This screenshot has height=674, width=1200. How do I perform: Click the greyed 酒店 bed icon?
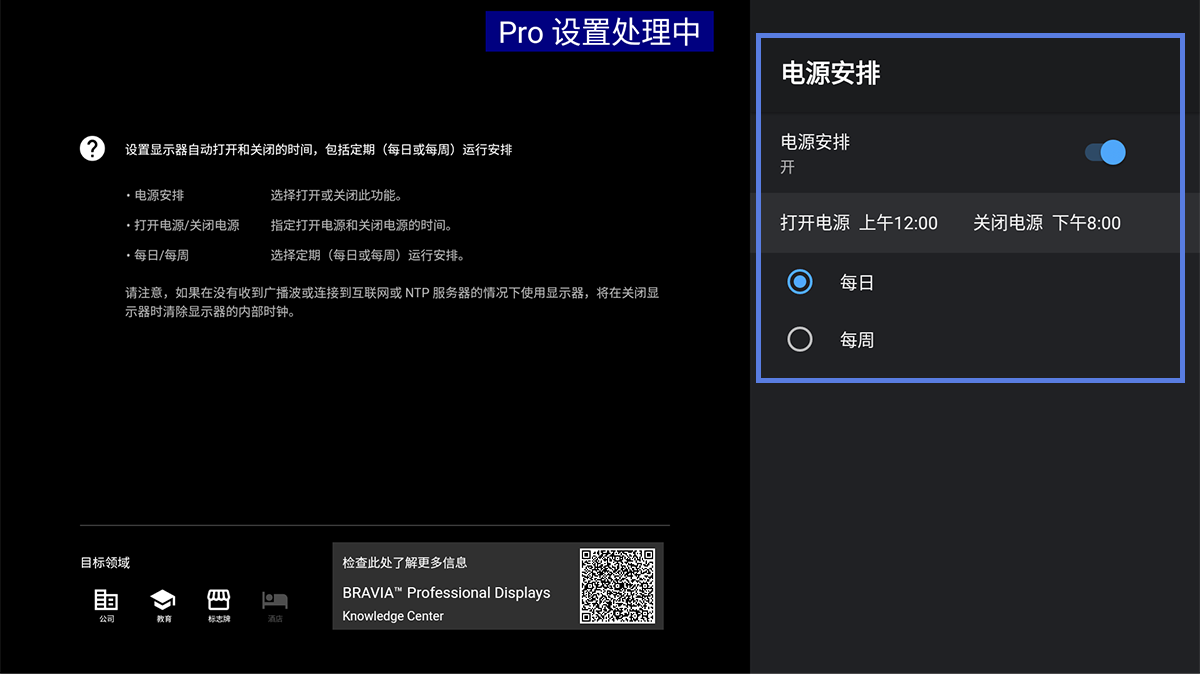pos(274,600)
